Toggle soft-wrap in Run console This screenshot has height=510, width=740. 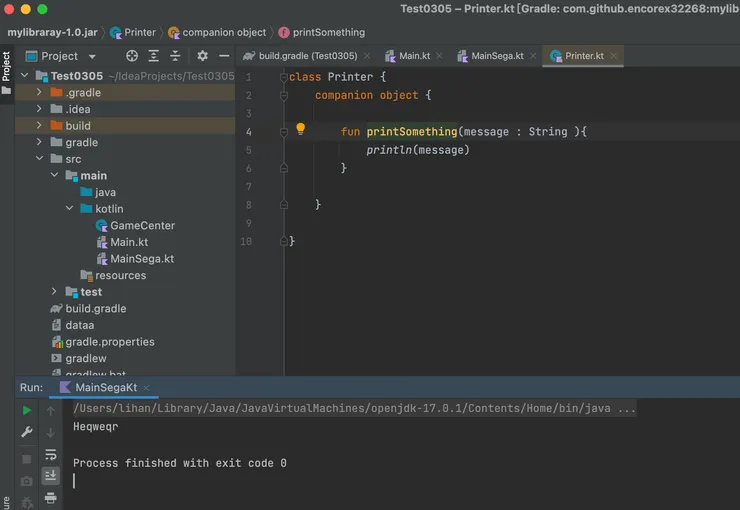[50, 454]
